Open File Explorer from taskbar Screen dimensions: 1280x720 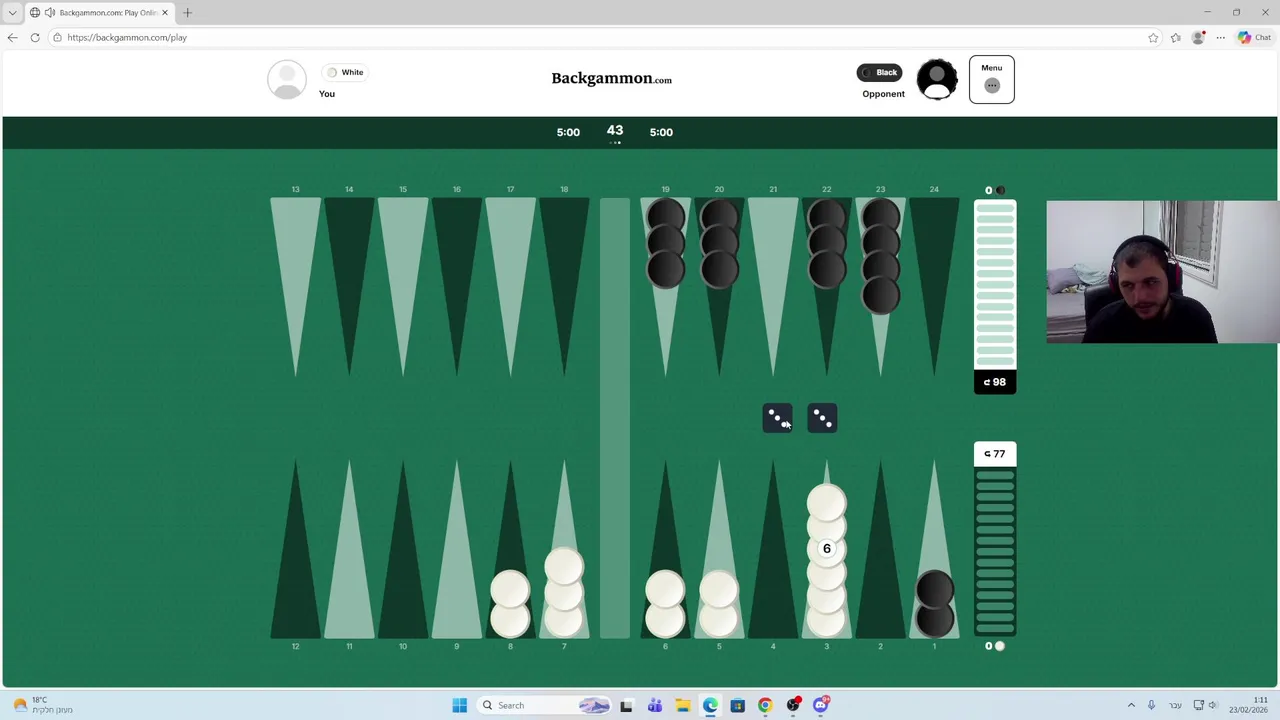pyautogui.click(x=682, y=705)
